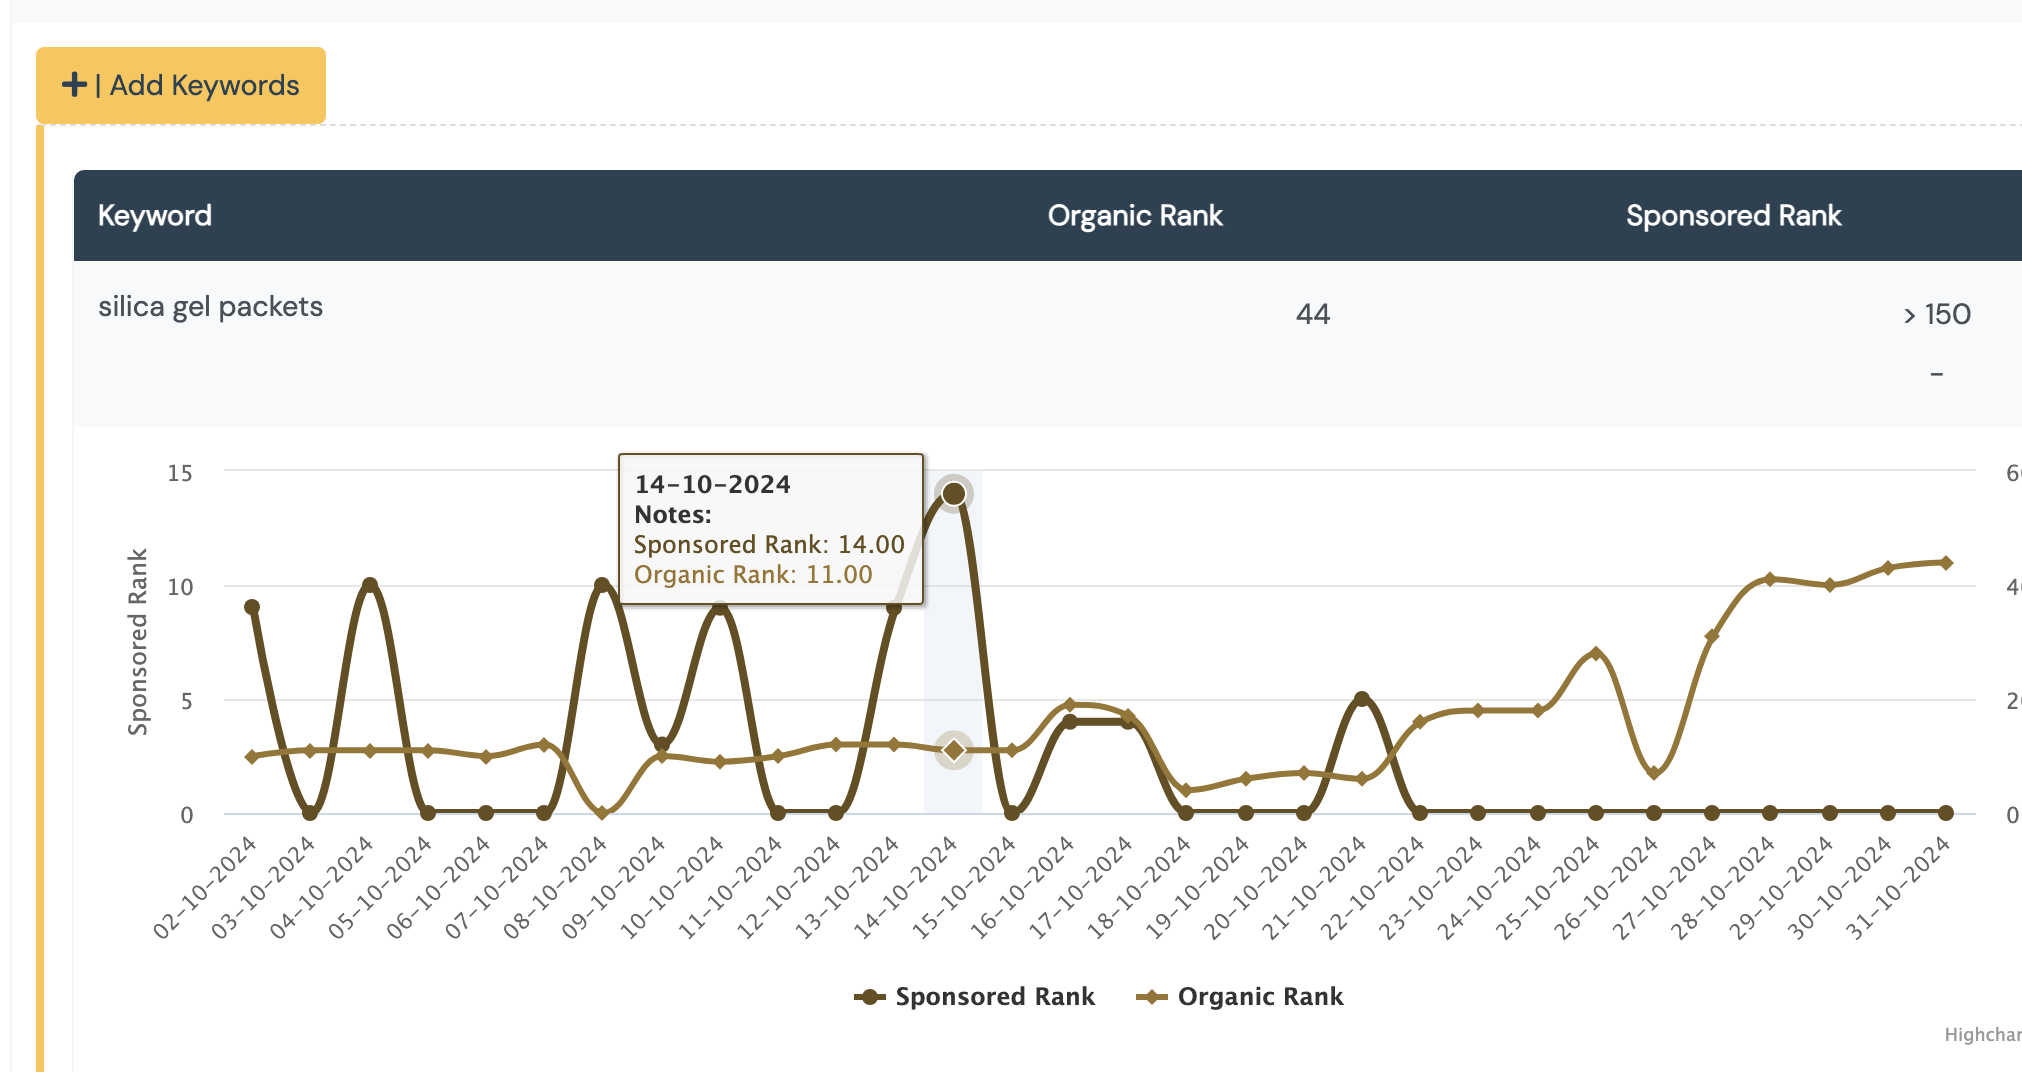Click the organic rank dip on 26-10-2024
This screenshot has height=1072, width=2022.
click(1654, 773)
